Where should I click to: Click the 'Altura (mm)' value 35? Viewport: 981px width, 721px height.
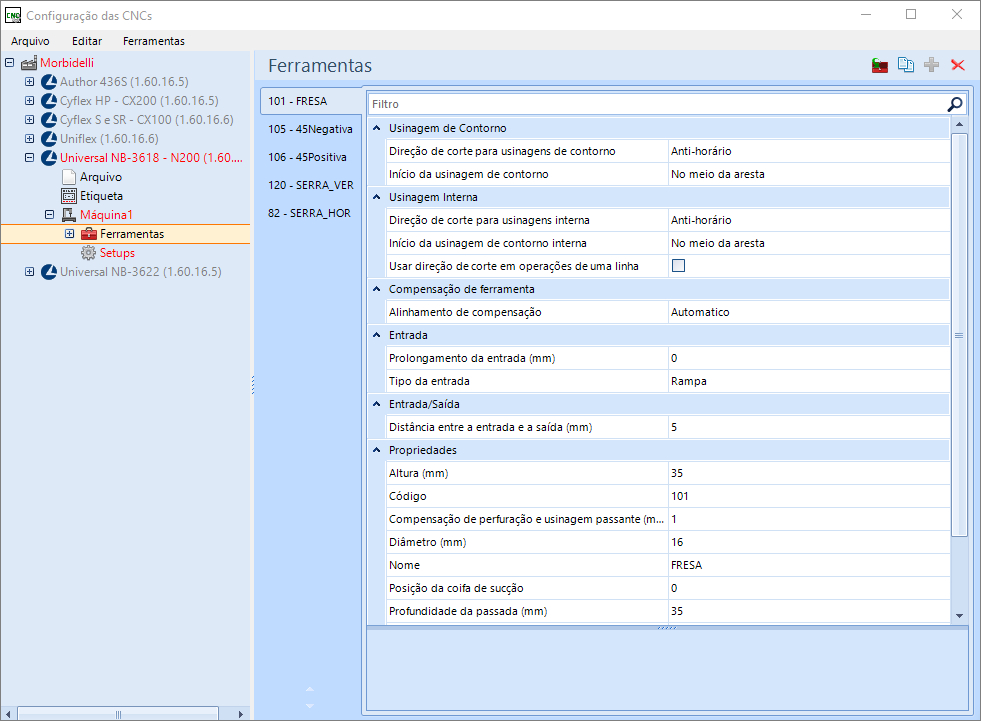808,473
